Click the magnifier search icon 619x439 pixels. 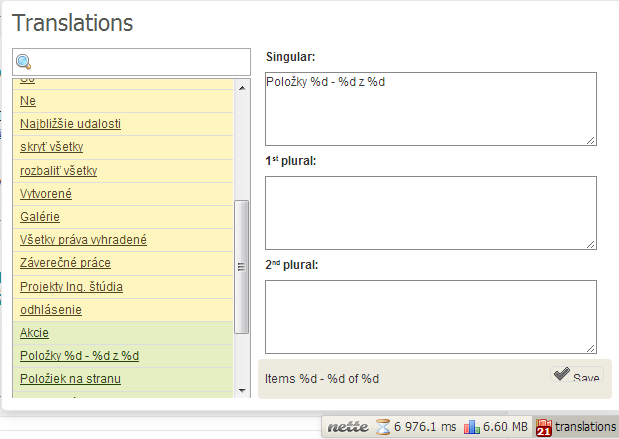point(24,62)
